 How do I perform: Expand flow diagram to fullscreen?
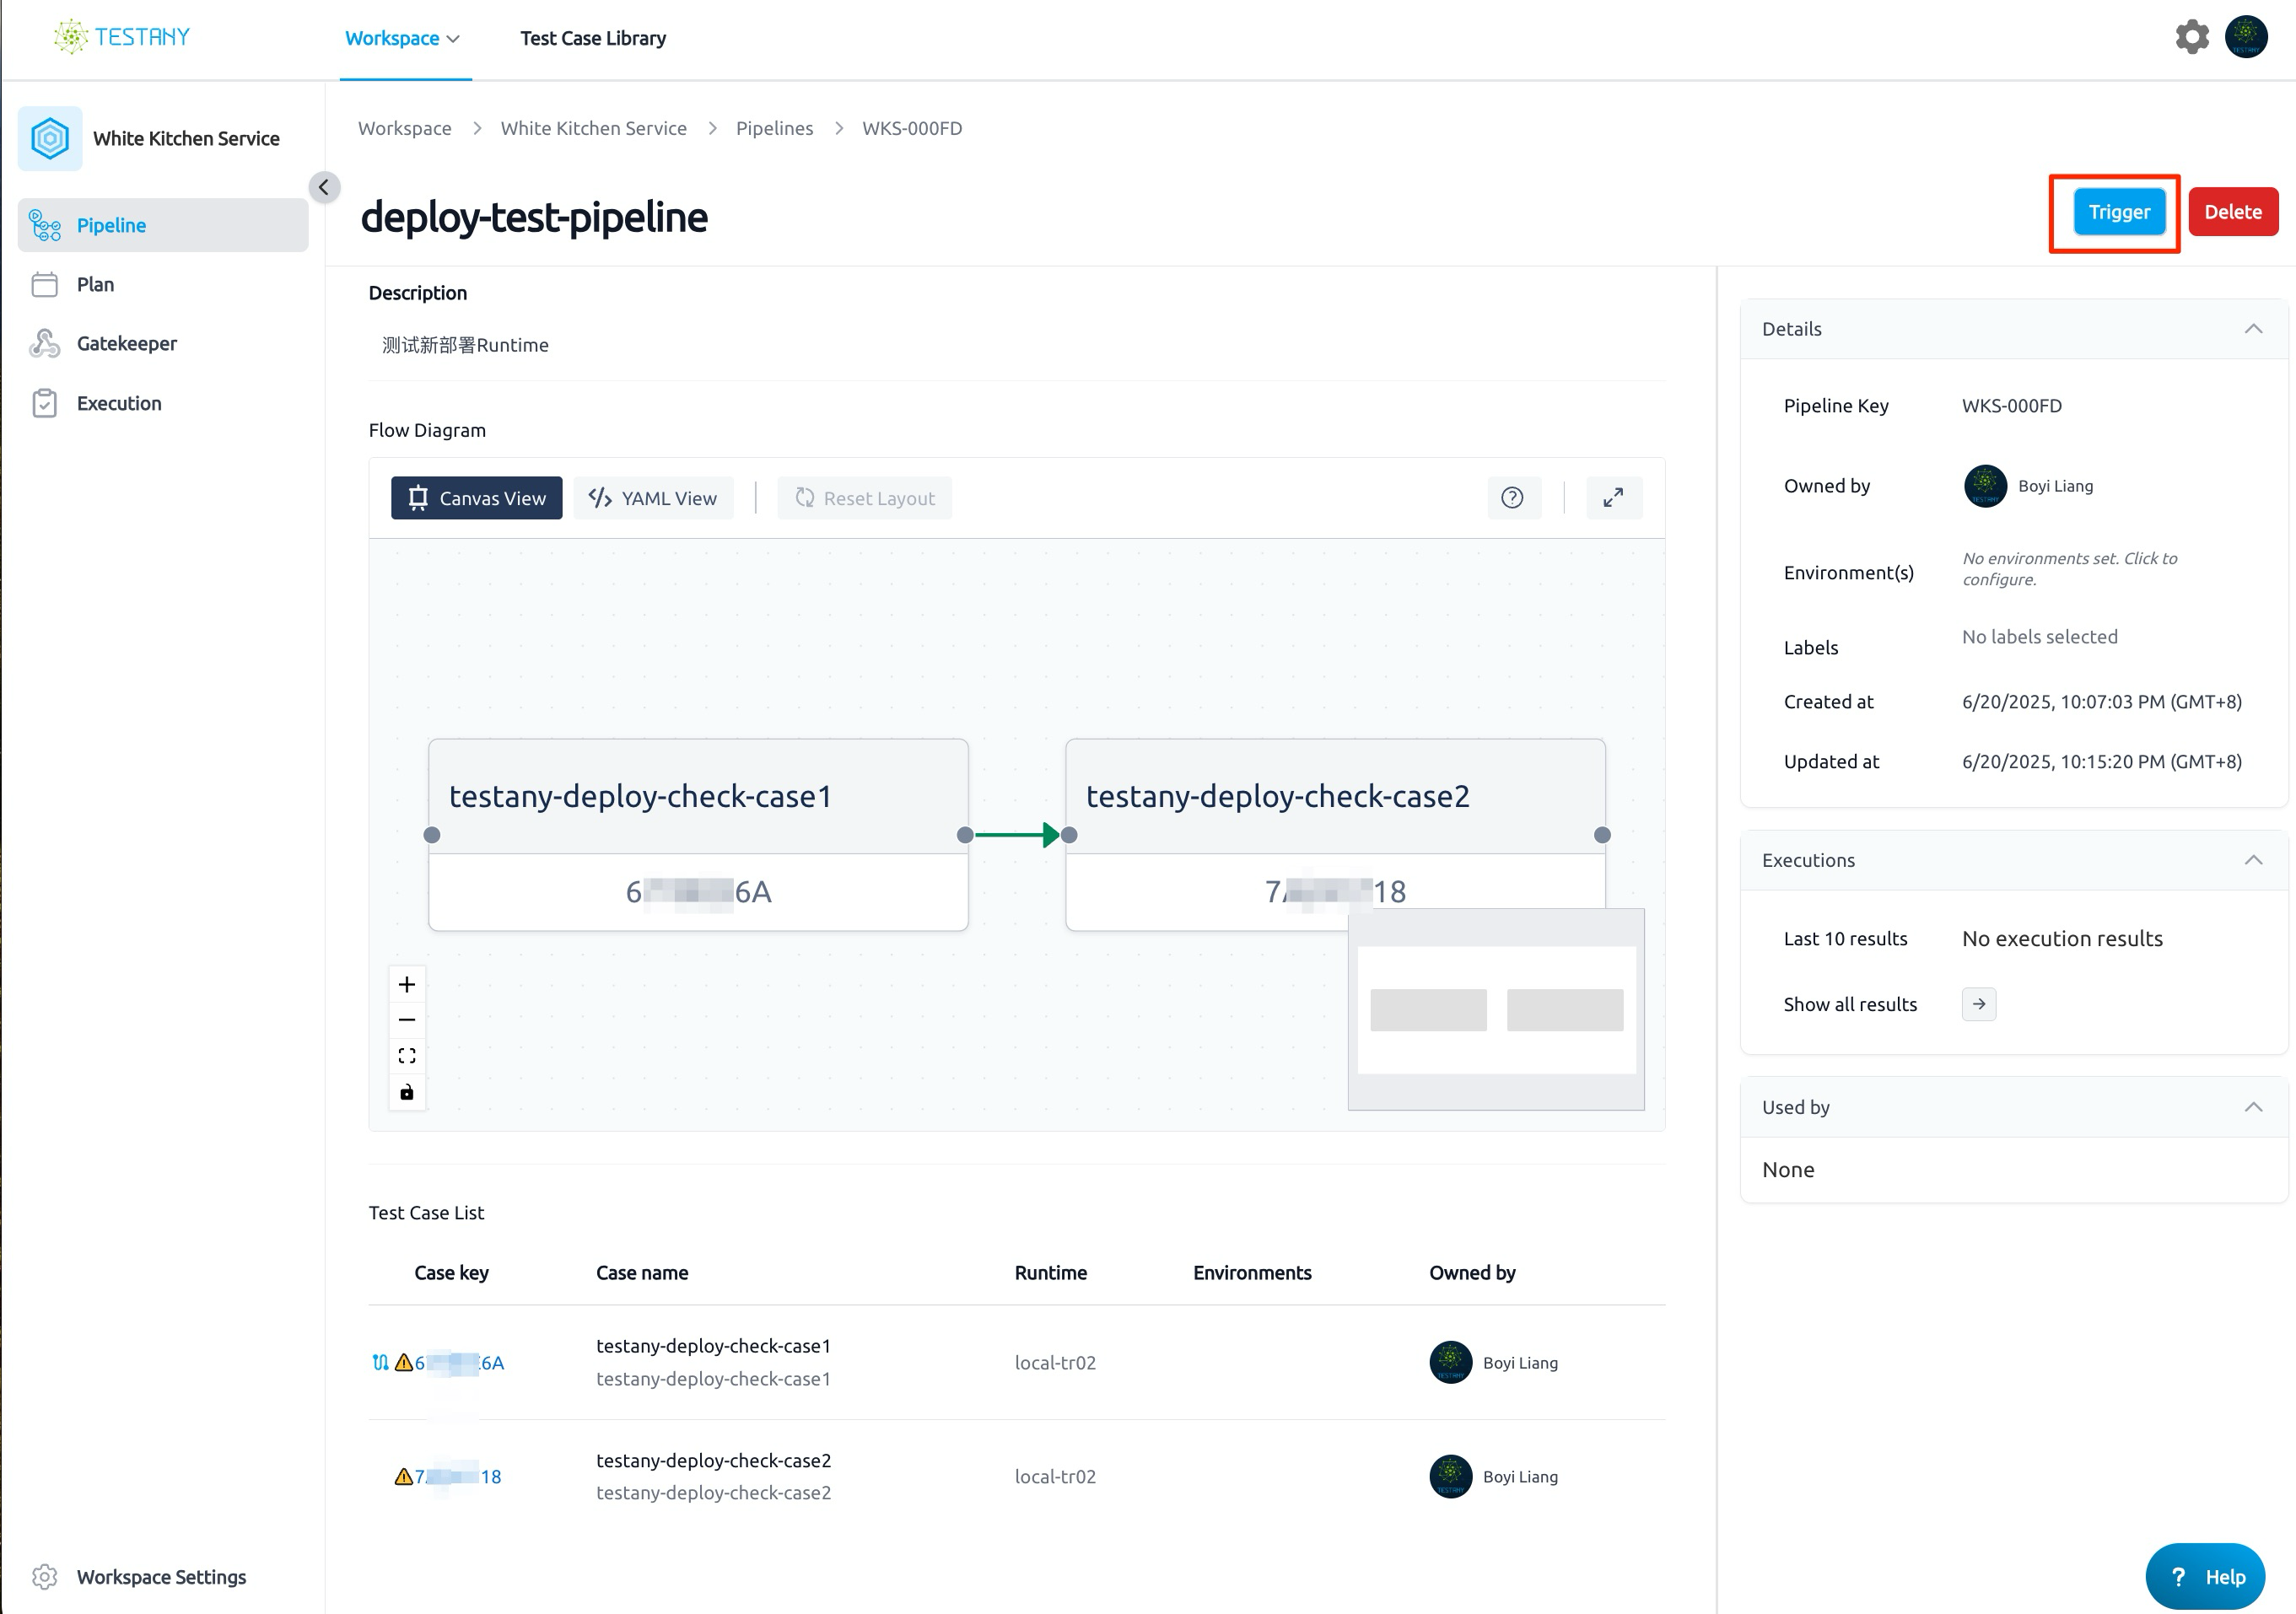pos(1613,497)
